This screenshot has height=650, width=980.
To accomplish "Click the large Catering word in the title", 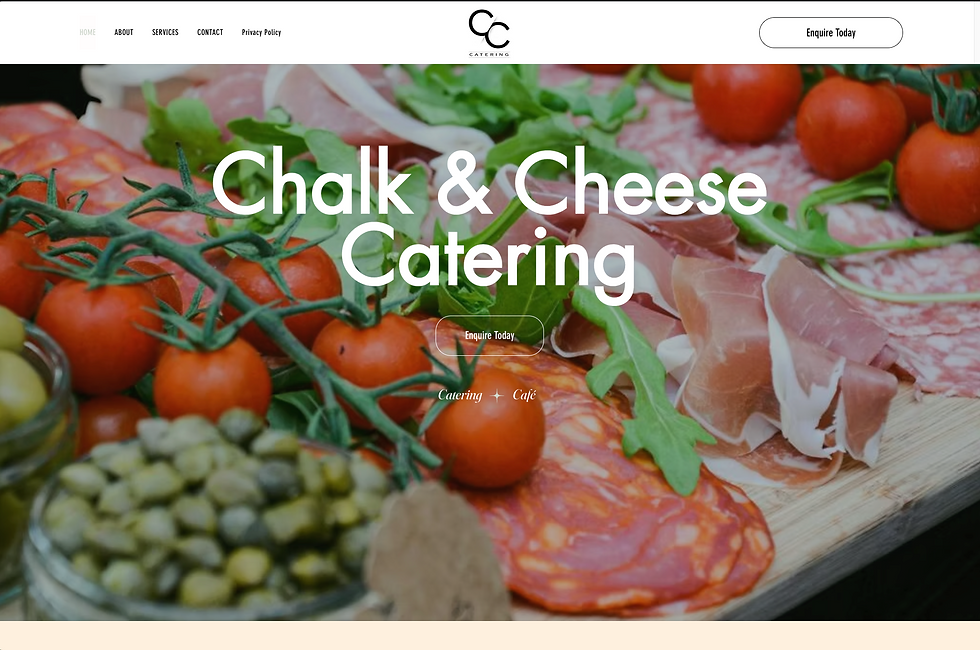I will tap(488, 259).
